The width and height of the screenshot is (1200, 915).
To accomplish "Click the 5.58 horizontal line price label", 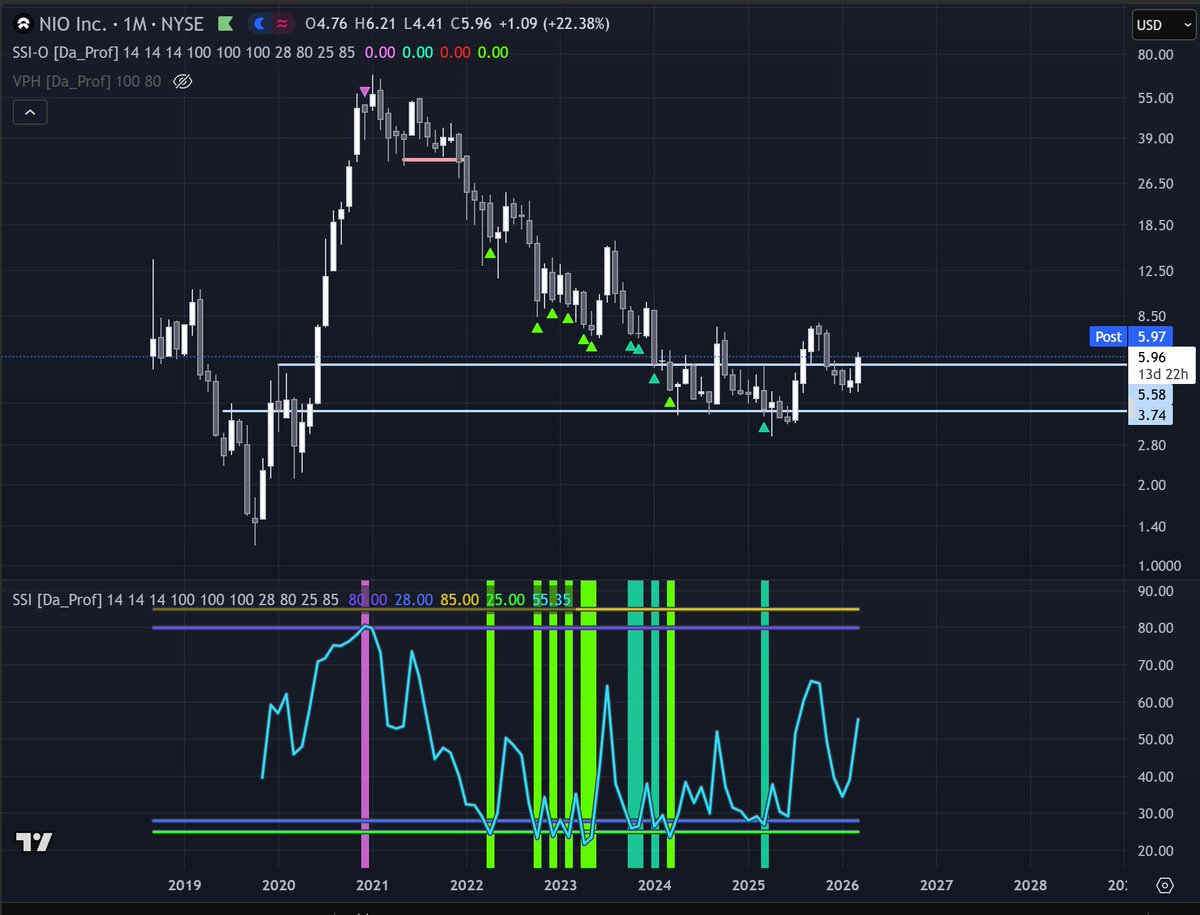I will pos(1152,395).
